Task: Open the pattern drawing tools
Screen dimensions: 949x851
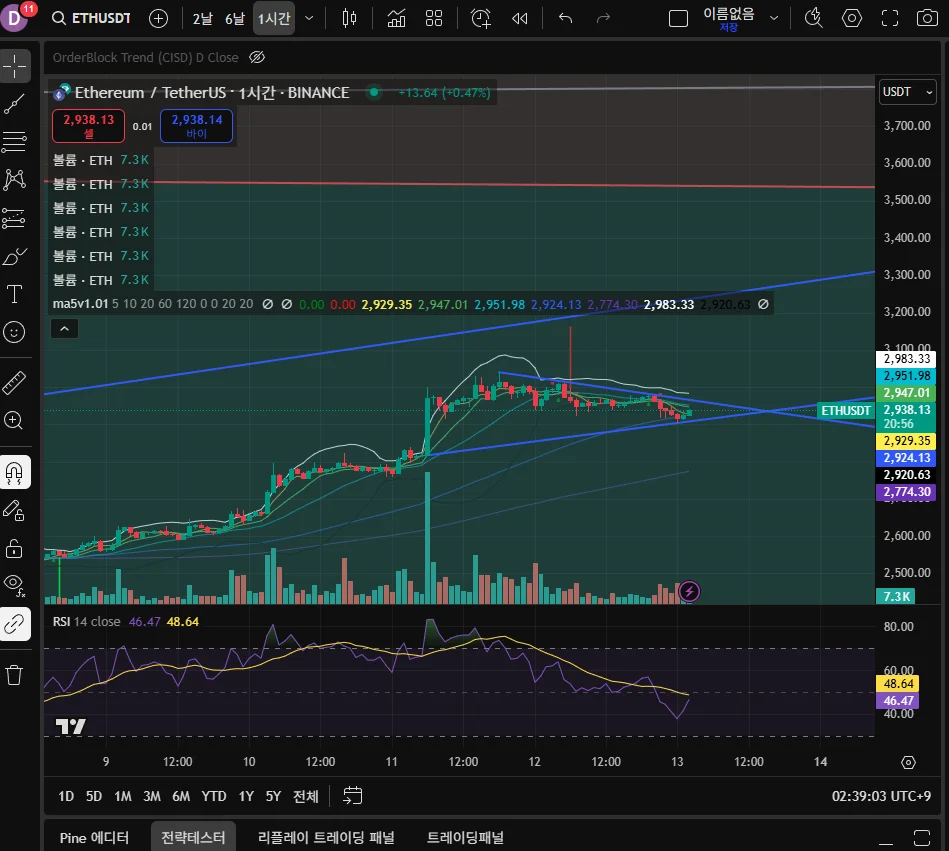Action: [x=15, y=180]
